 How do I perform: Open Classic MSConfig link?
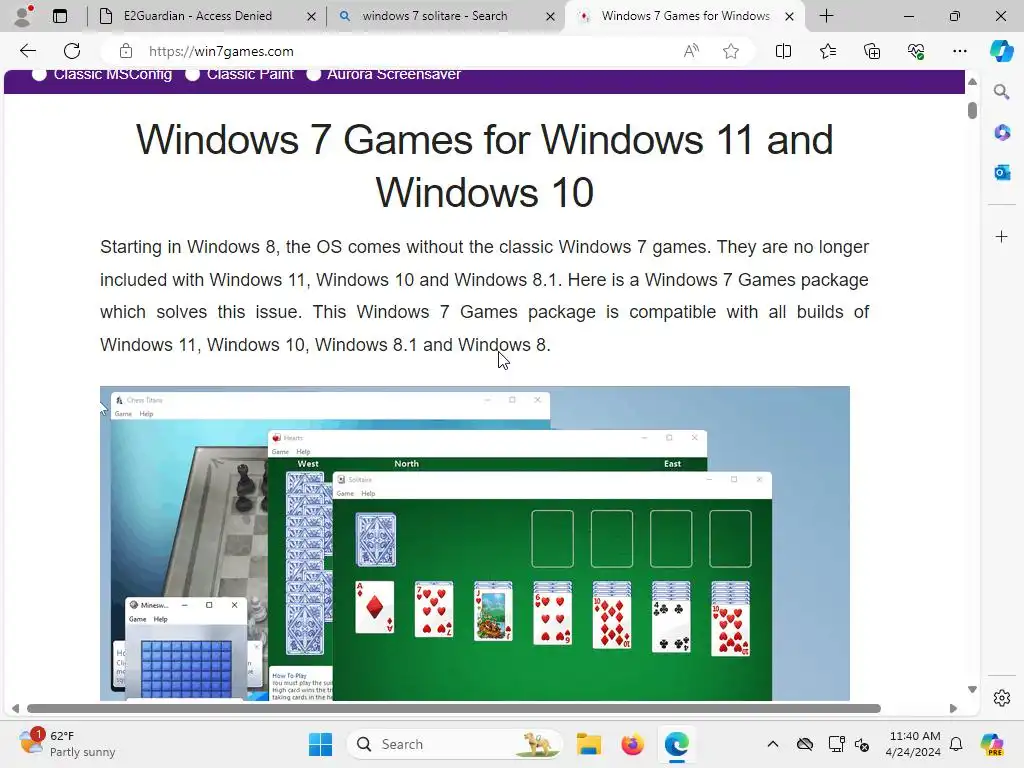coord(112,74)
